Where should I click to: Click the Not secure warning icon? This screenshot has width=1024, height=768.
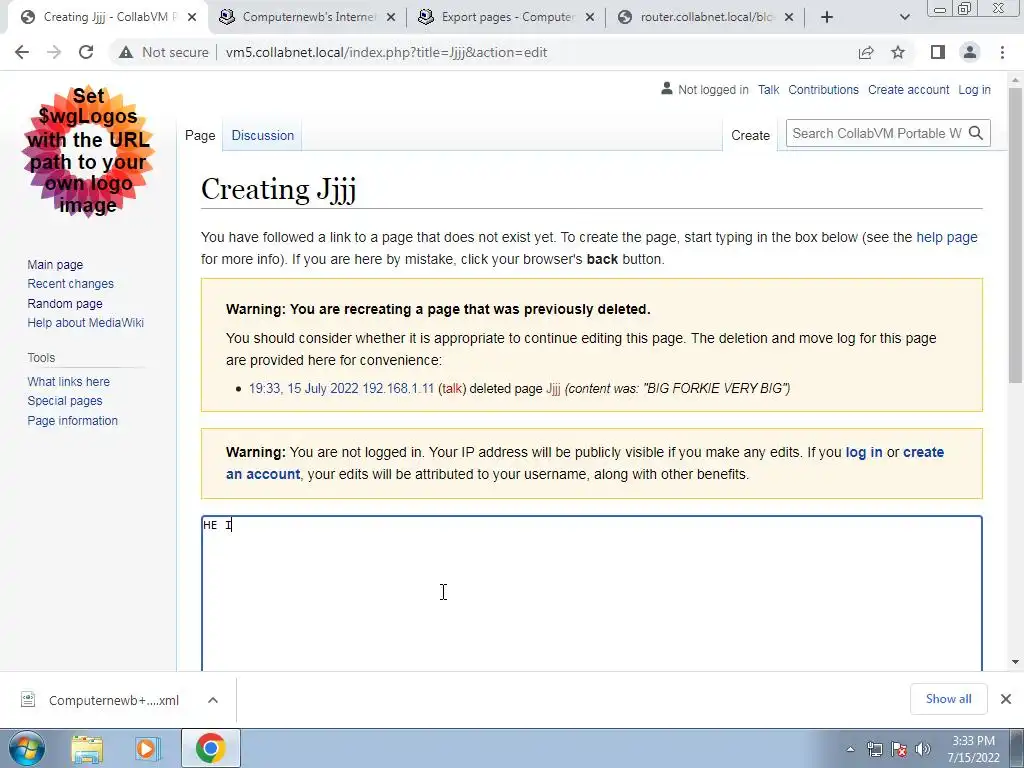coord(126,52)
